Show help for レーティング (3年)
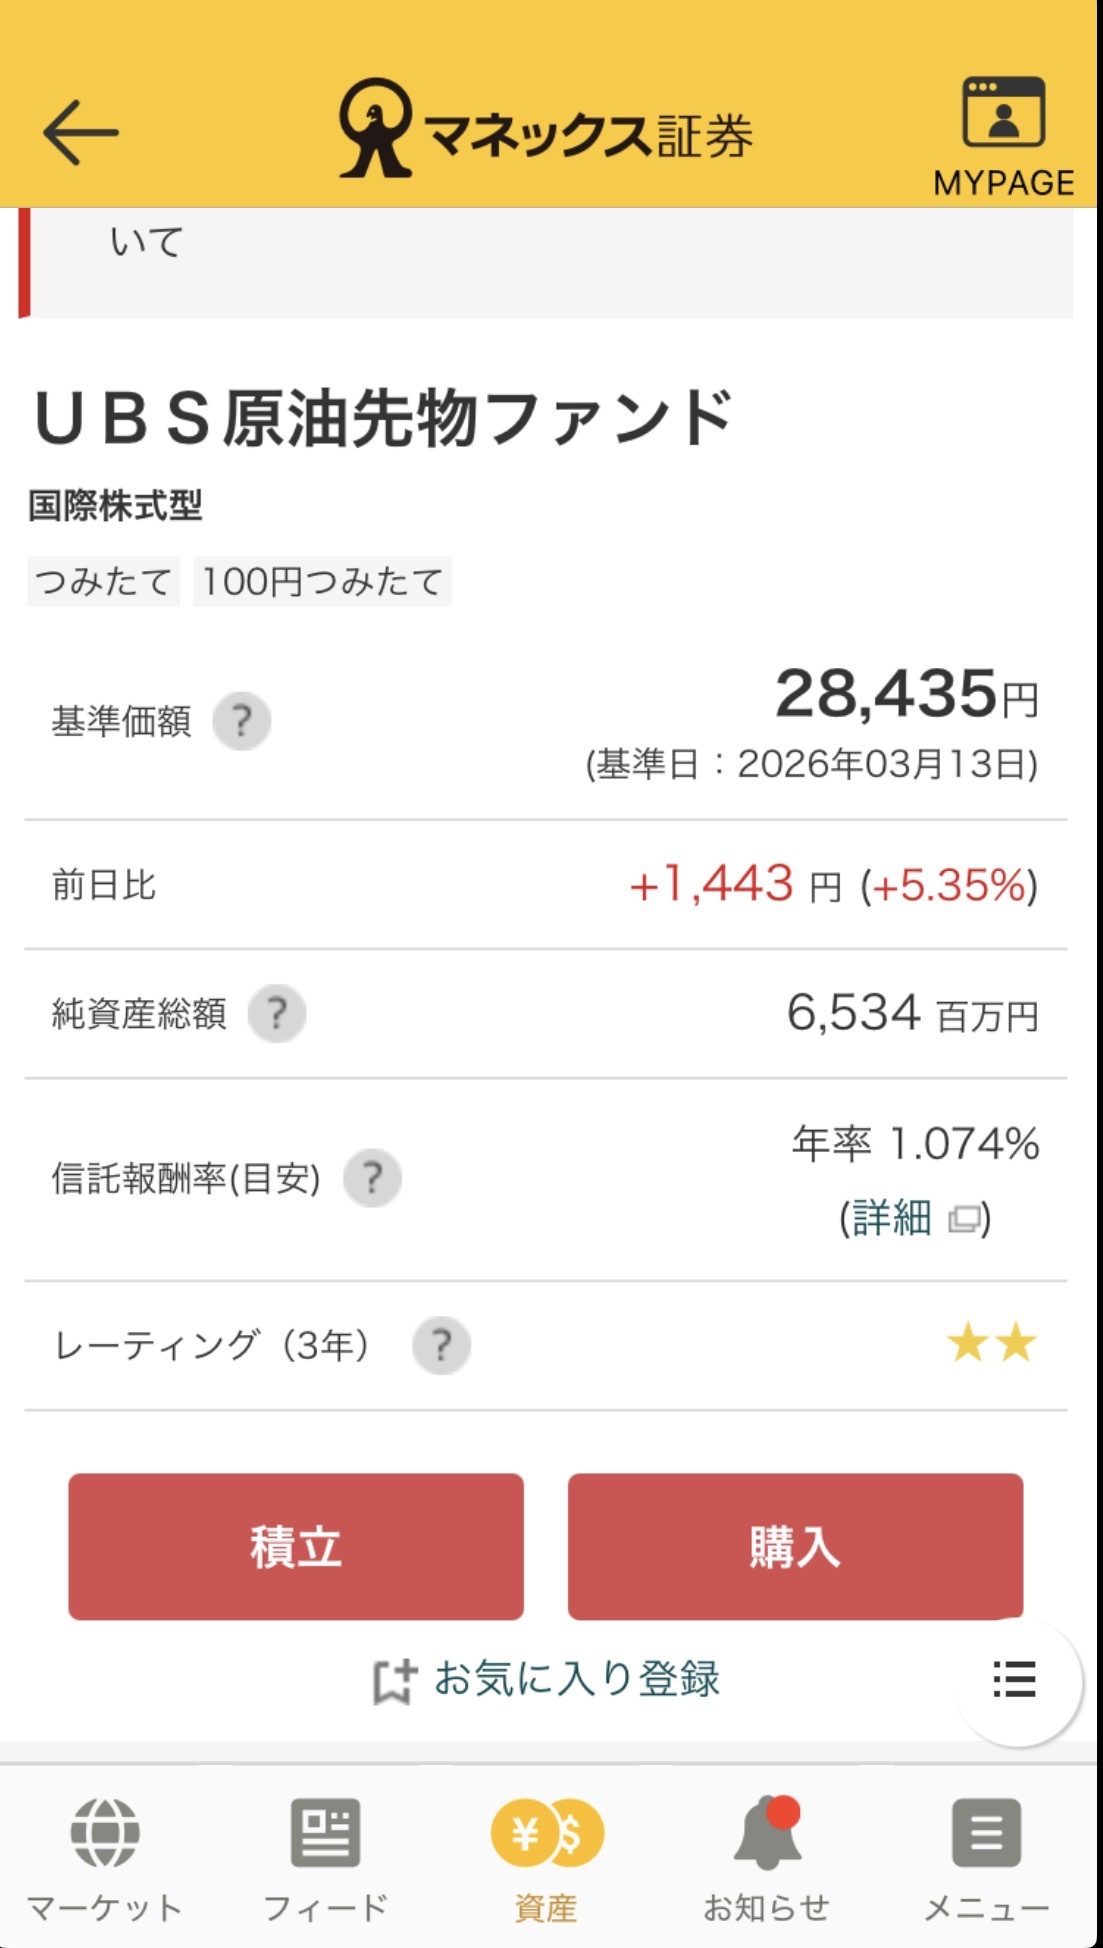1103x1948 pixels. pos(441,1346)
